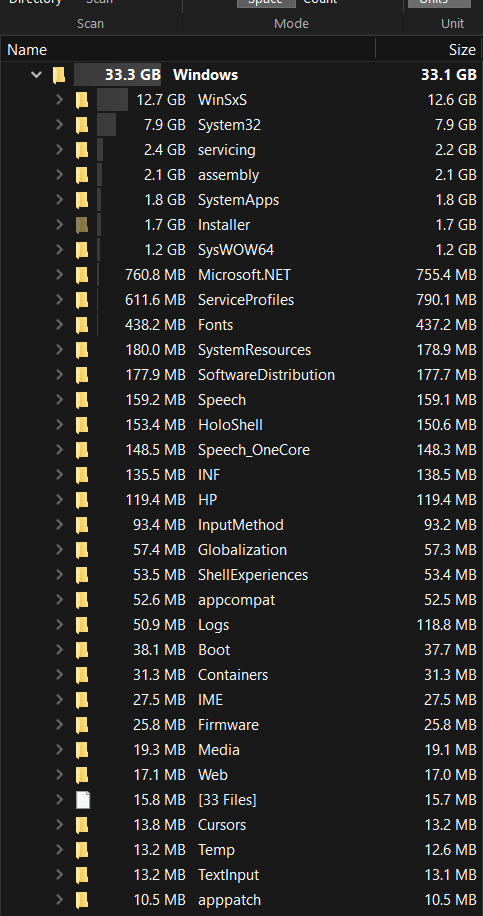Screen dimensions: 483x916
Task: Select the System32 folder name
Action: pyautogui.click(x=230, y=125)
